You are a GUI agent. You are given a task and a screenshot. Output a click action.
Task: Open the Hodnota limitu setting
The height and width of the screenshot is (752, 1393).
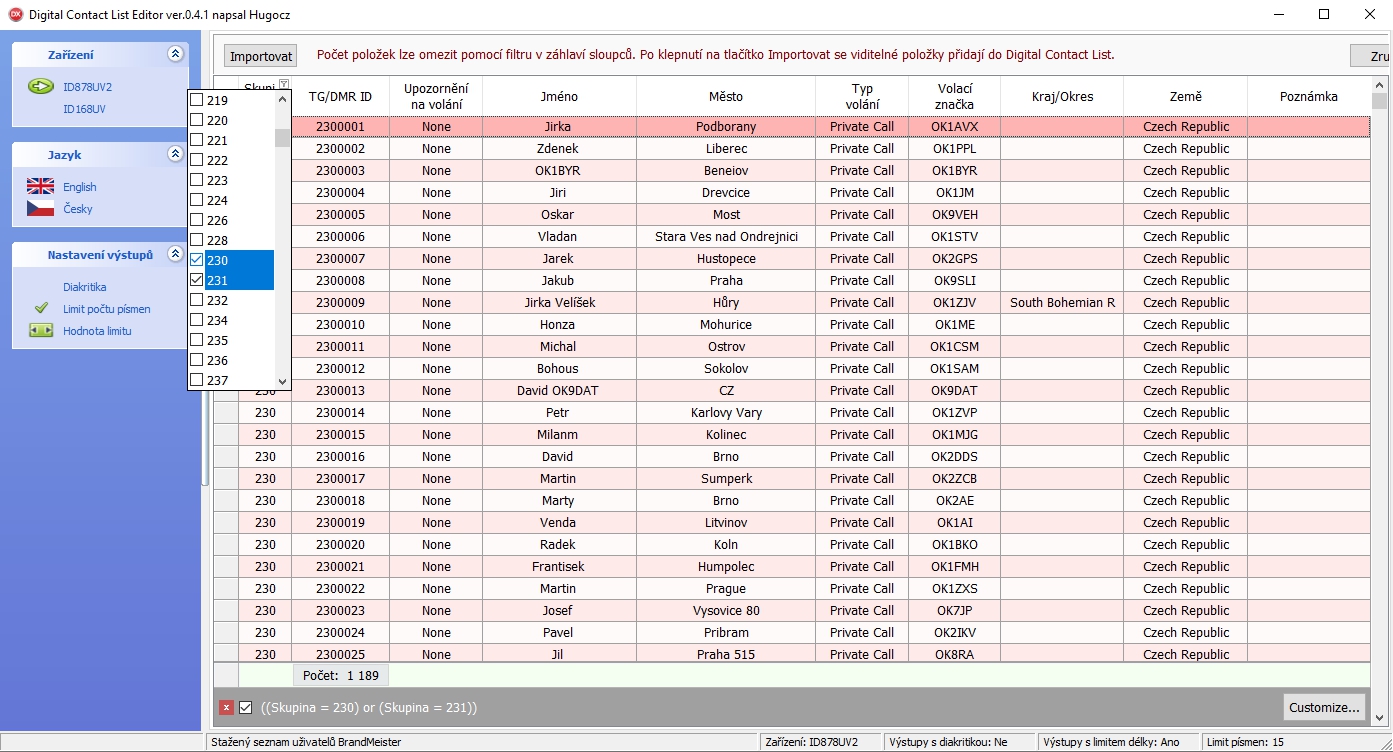pos(97,331)
